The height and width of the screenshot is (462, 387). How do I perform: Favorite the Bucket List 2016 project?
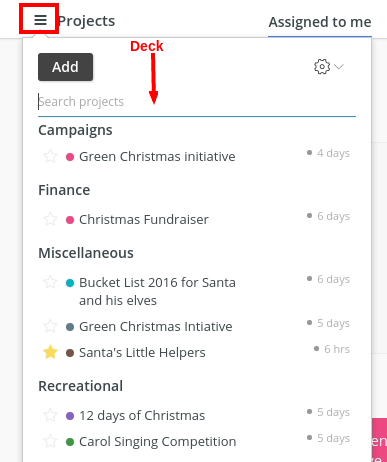[x=50, y=282]
